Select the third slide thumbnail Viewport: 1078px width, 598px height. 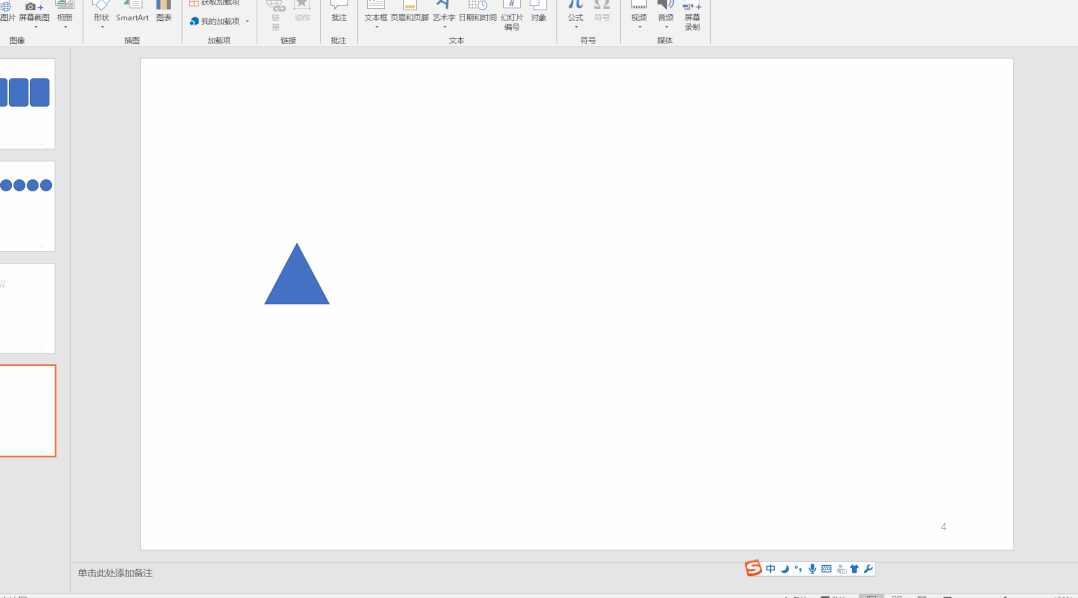coord(27,309)
